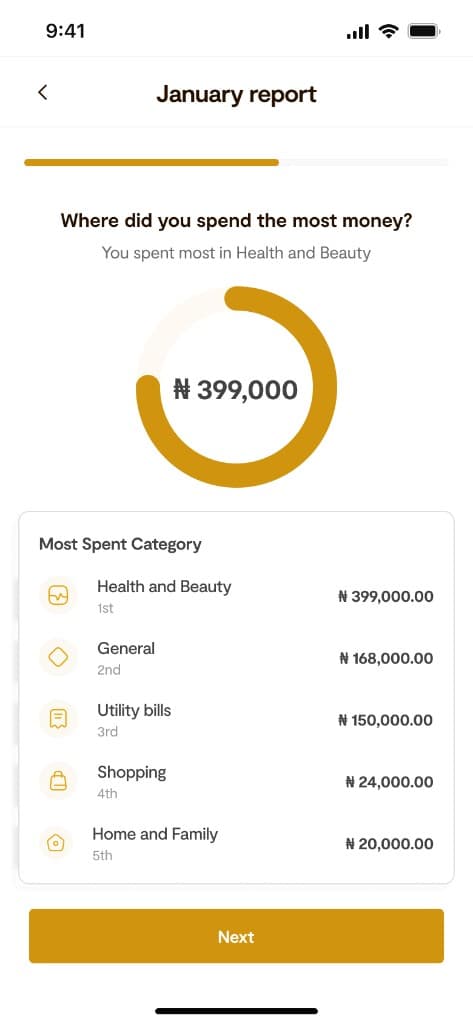The width and height of the screenshot is (473, 1024).
Task: Tap the Wi-Fi status icon
Action: click(x=389, y=31)
